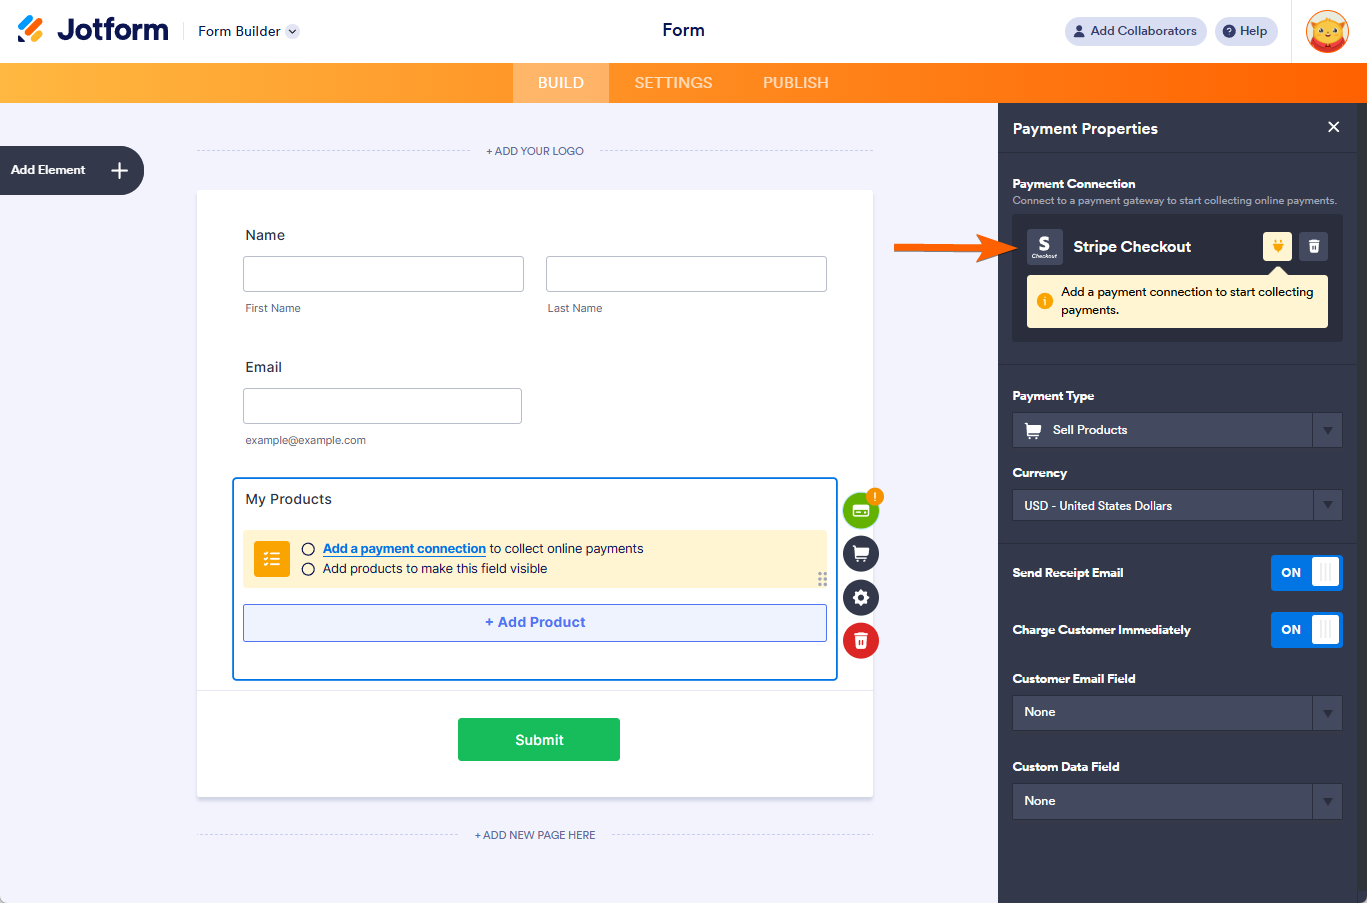Click the Stripe Checkout wizard wand icon

click(x=1277, y=246)
